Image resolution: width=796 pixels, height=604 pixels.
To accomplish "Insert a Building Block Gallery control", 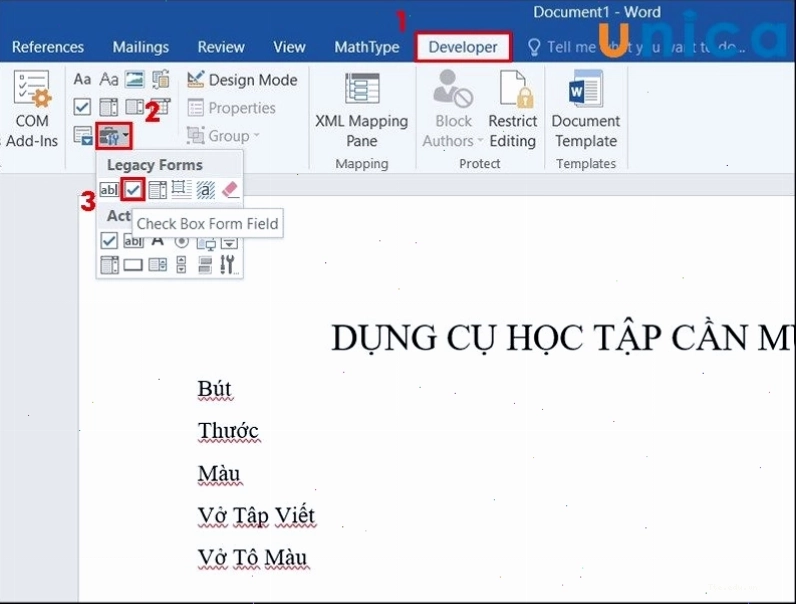I will [x=161, y=80].
